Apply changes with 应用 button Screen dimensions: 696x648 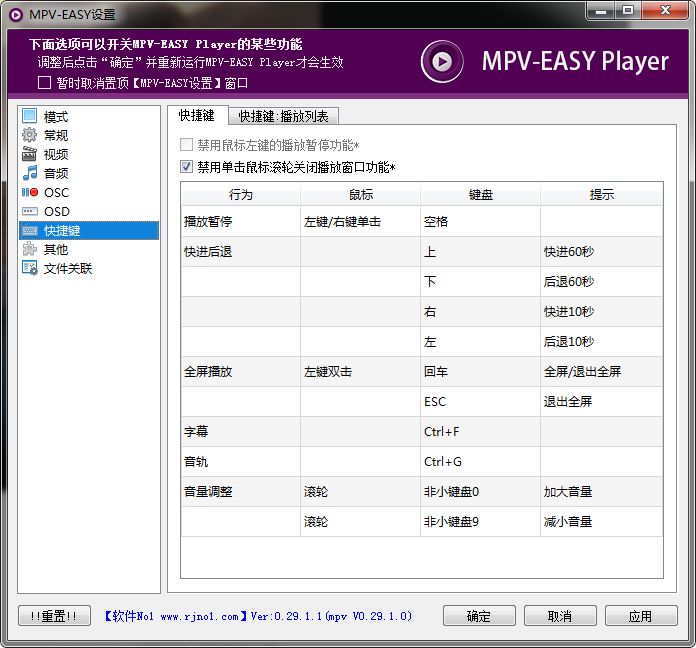point(641,616)
